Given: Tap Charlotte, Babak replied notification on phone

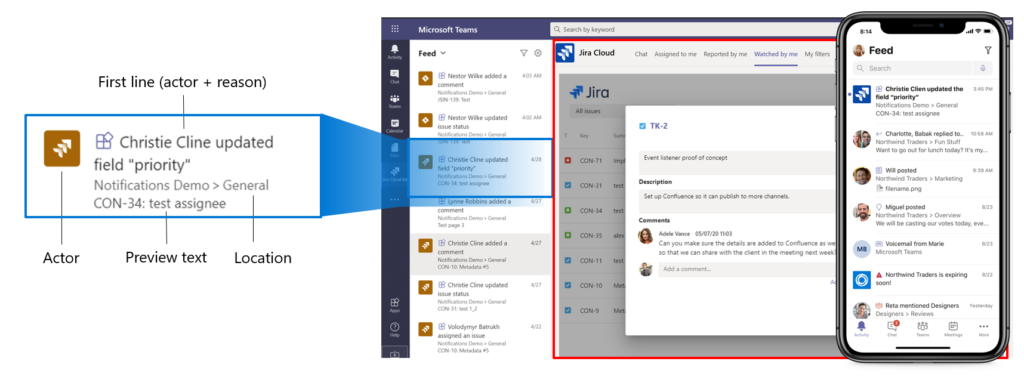Looking at the screenshot, I should tap(923, 142).
